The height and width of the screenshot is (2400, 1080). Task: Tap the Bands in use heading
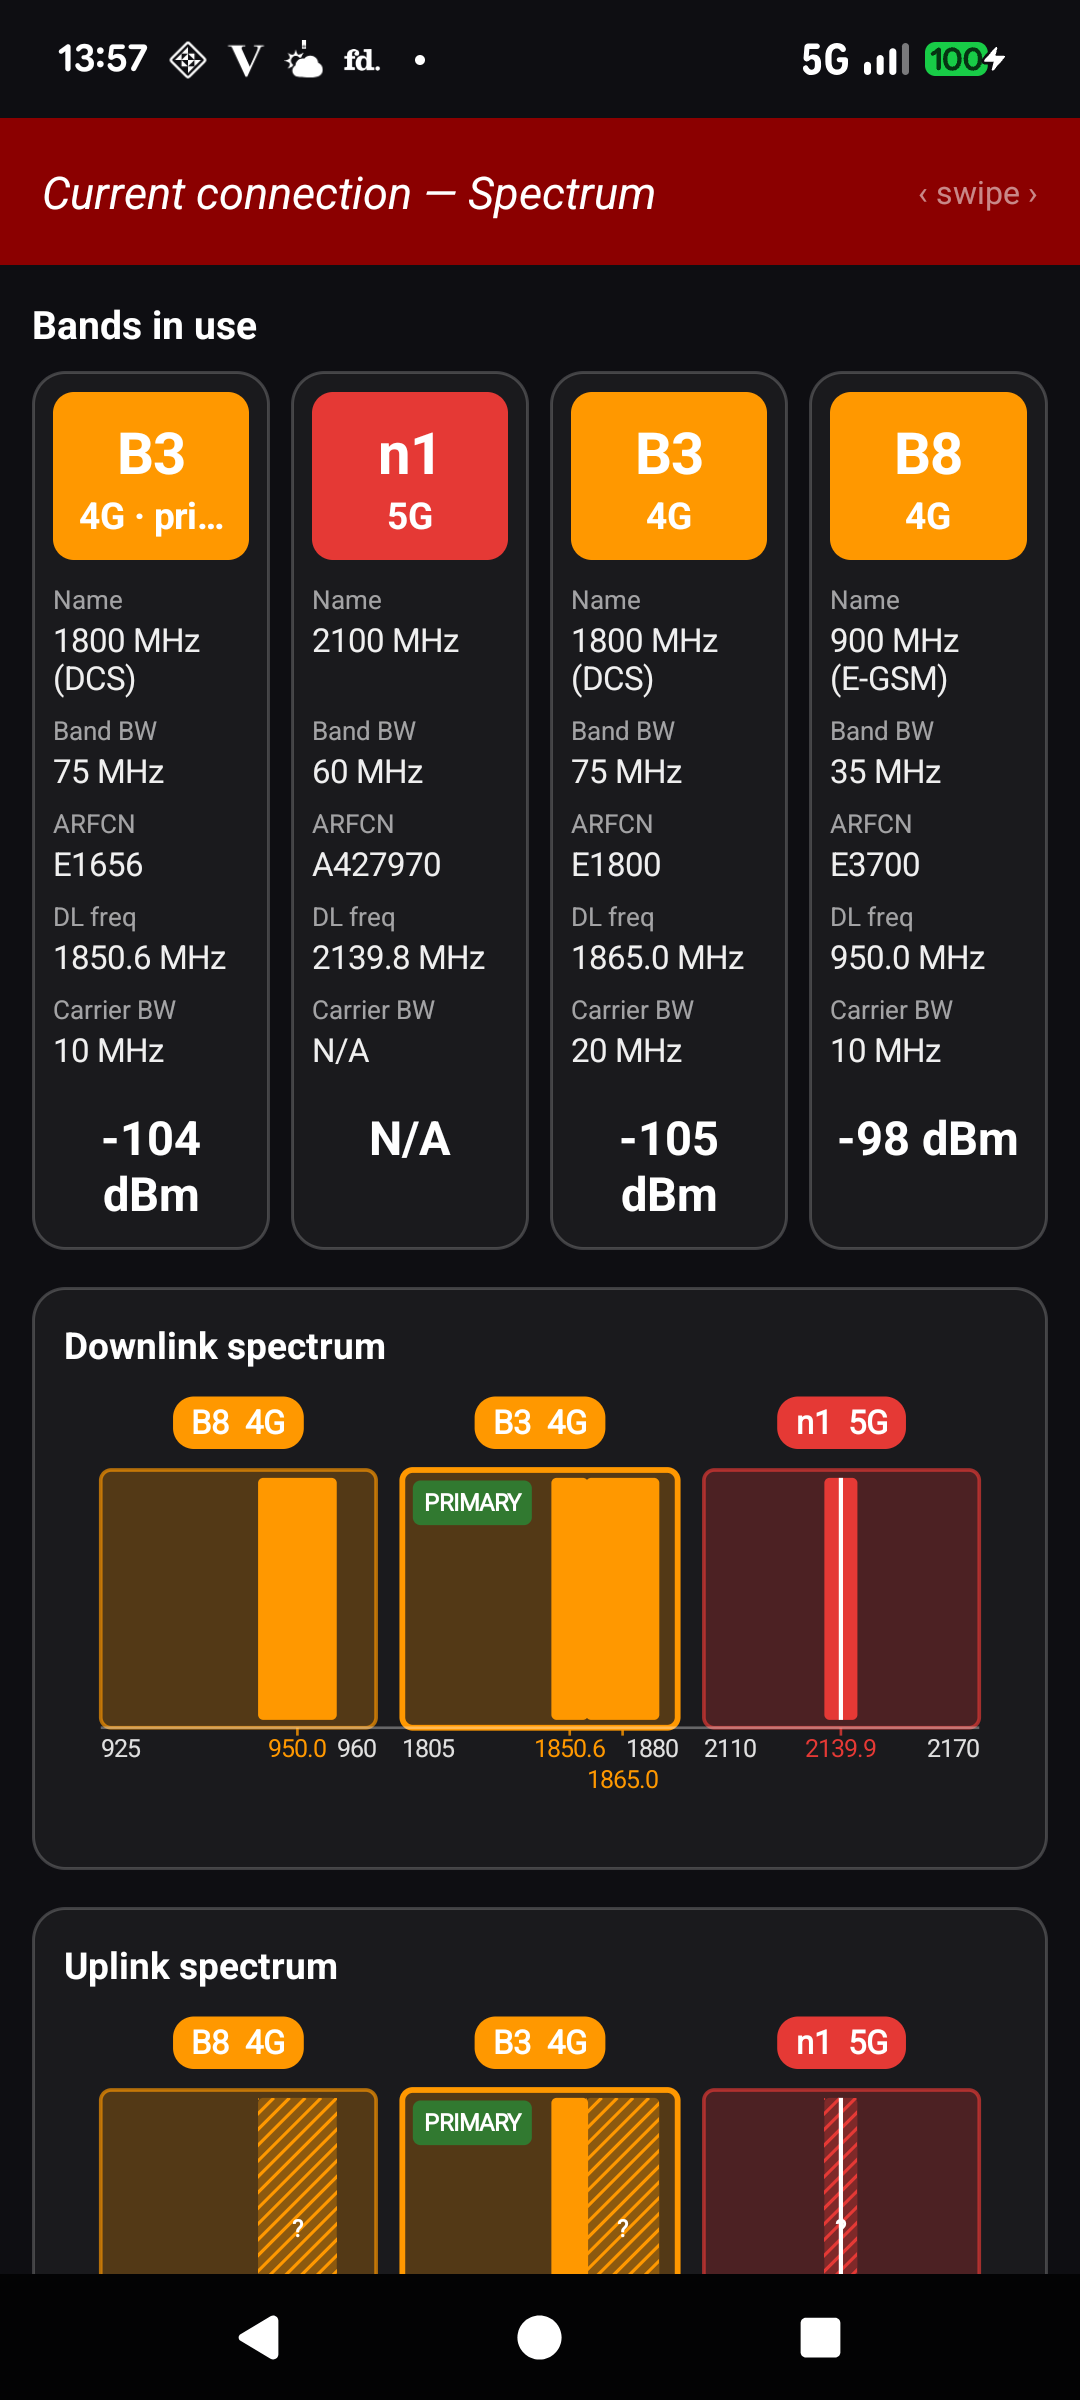[145, 326]
